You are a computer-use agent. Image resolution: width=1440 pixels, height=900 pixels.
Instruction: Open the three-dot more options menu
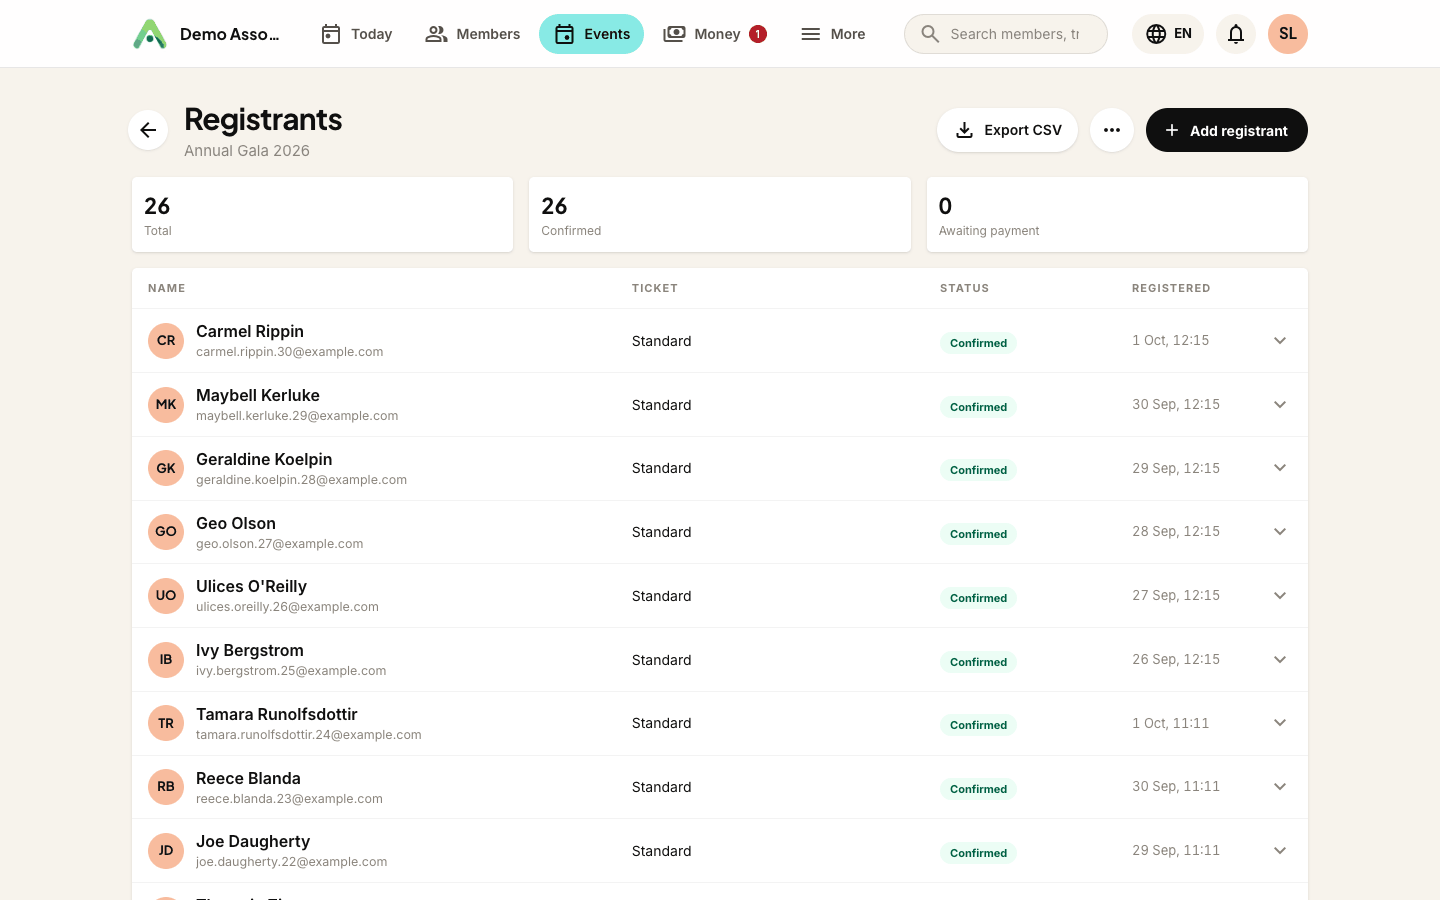point(1112,130)
